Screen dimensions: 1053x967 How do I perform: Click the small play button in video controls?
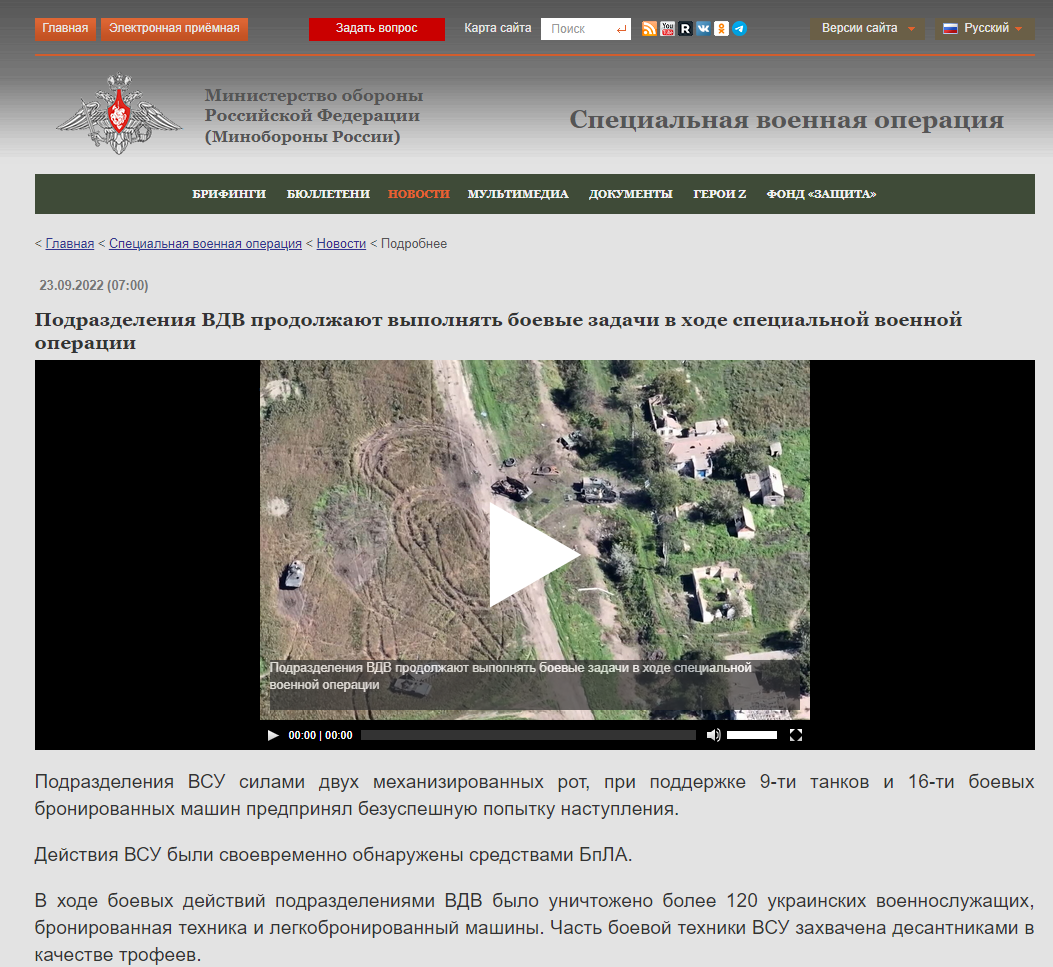(x=273, y=735)
